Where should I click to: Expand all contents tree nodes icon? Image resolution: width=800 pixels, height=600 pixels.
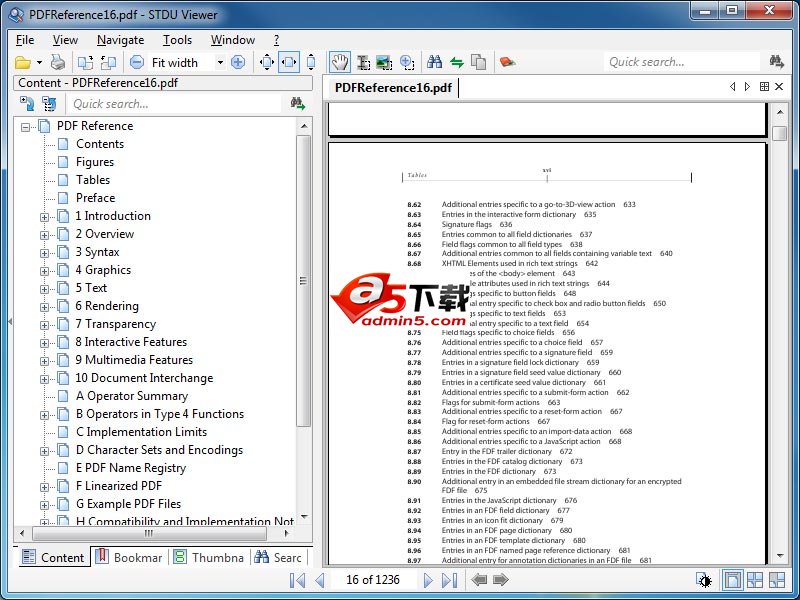[27, 104]
